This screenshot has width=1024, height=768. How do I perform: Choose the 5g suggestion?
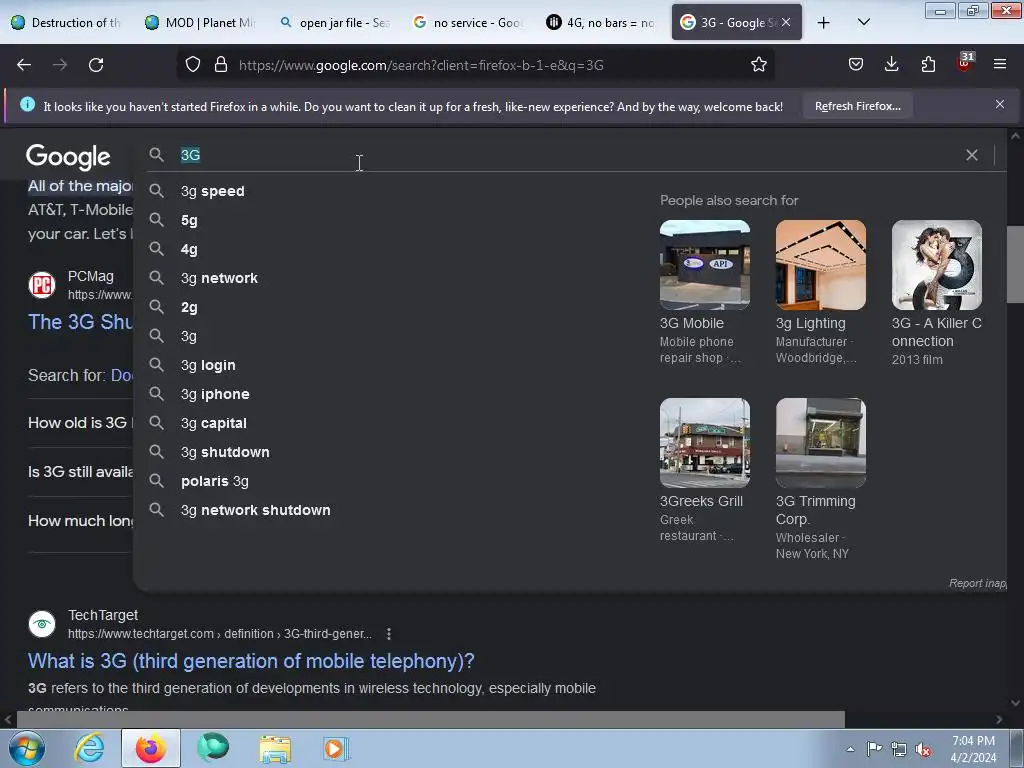[x=189, y=220]
